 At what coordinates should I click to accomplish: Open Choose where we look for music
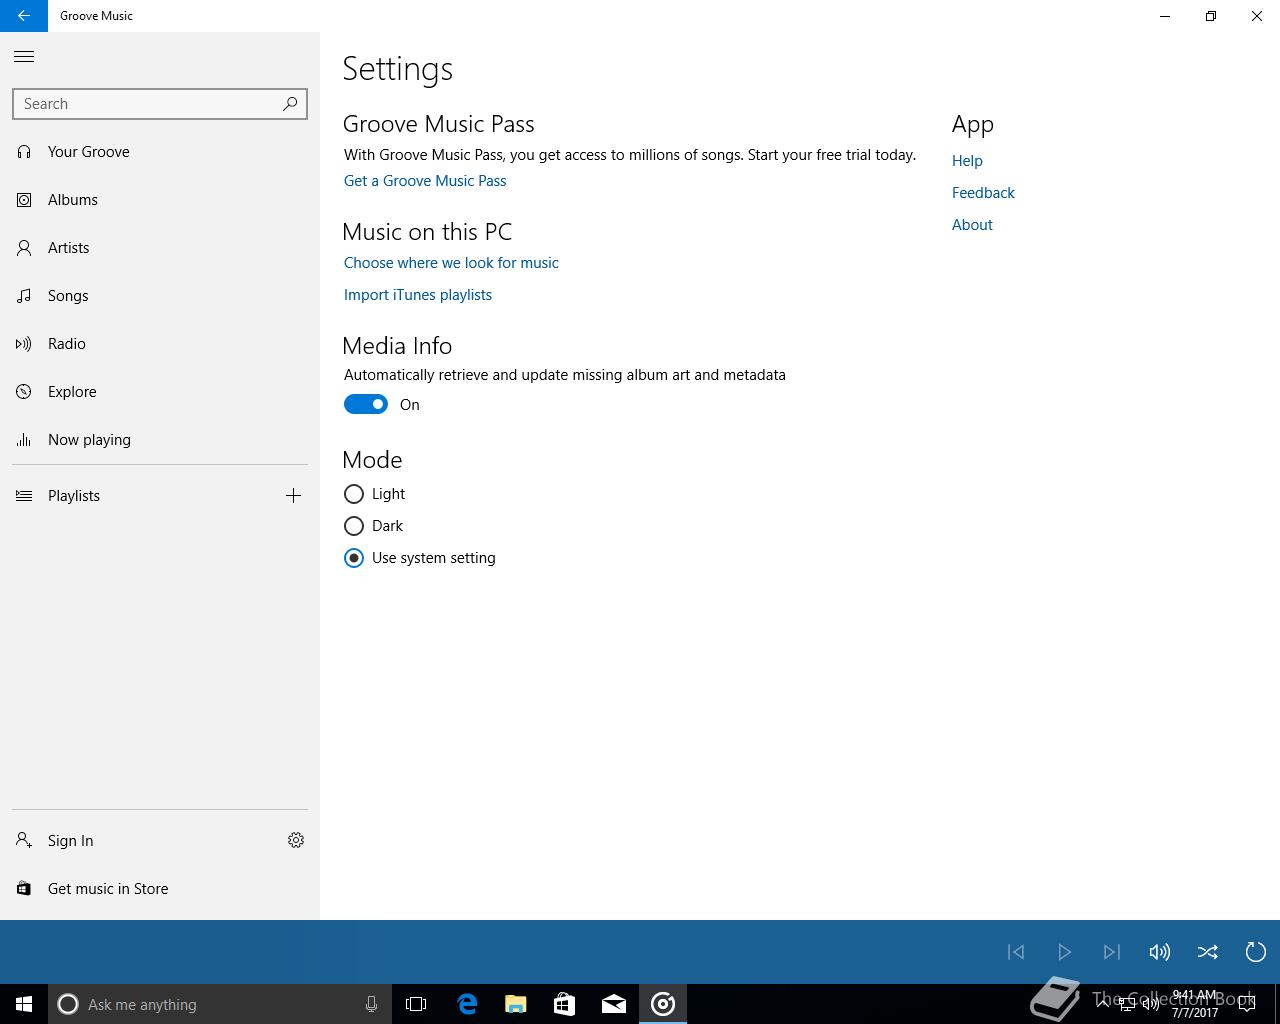451,263
